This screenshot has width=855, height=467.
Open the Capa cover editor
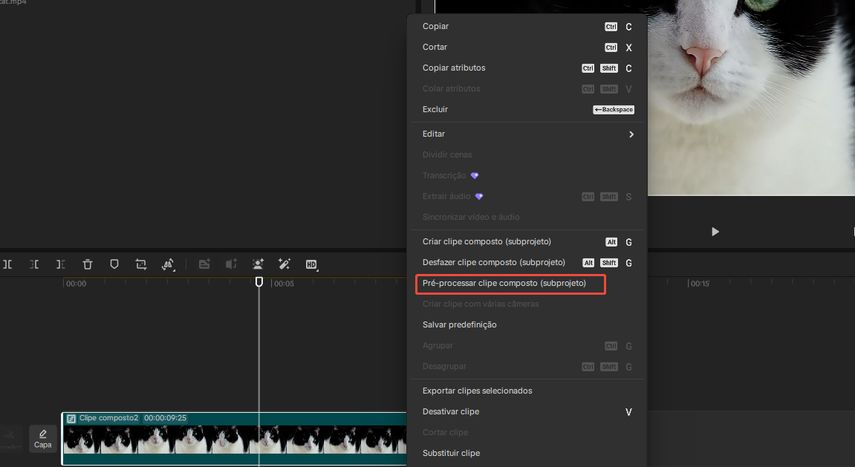tap(43, 439)
